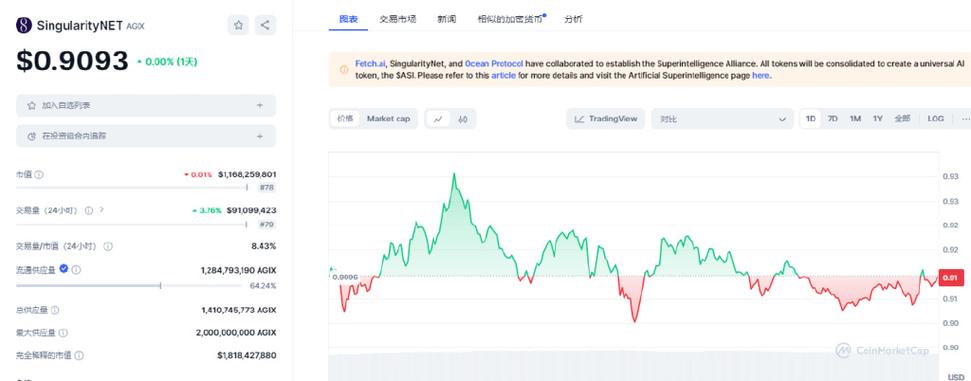This screenshot has height=381, width=971.
Task: Click the share icon button
Action: pyautogui.click(x=265, y=25)
